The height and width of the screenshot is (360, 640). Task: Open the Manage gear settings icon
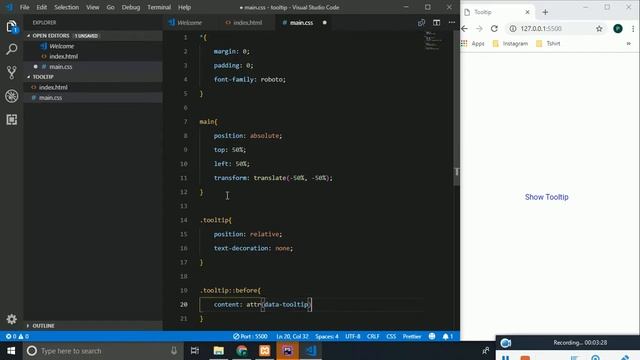click(x=11, y=319)
